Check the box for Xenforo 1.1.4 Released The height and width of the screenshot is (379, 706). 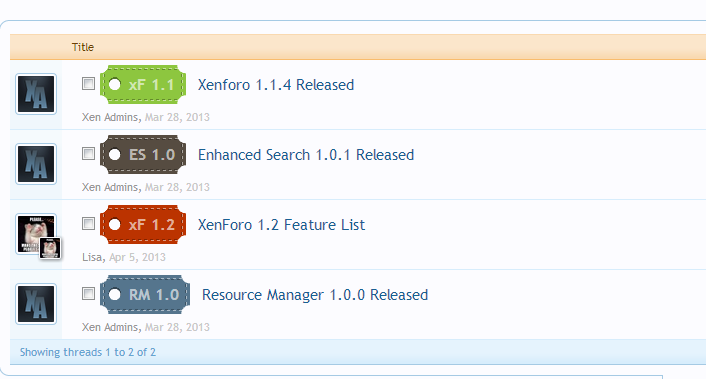coord(88,84)
